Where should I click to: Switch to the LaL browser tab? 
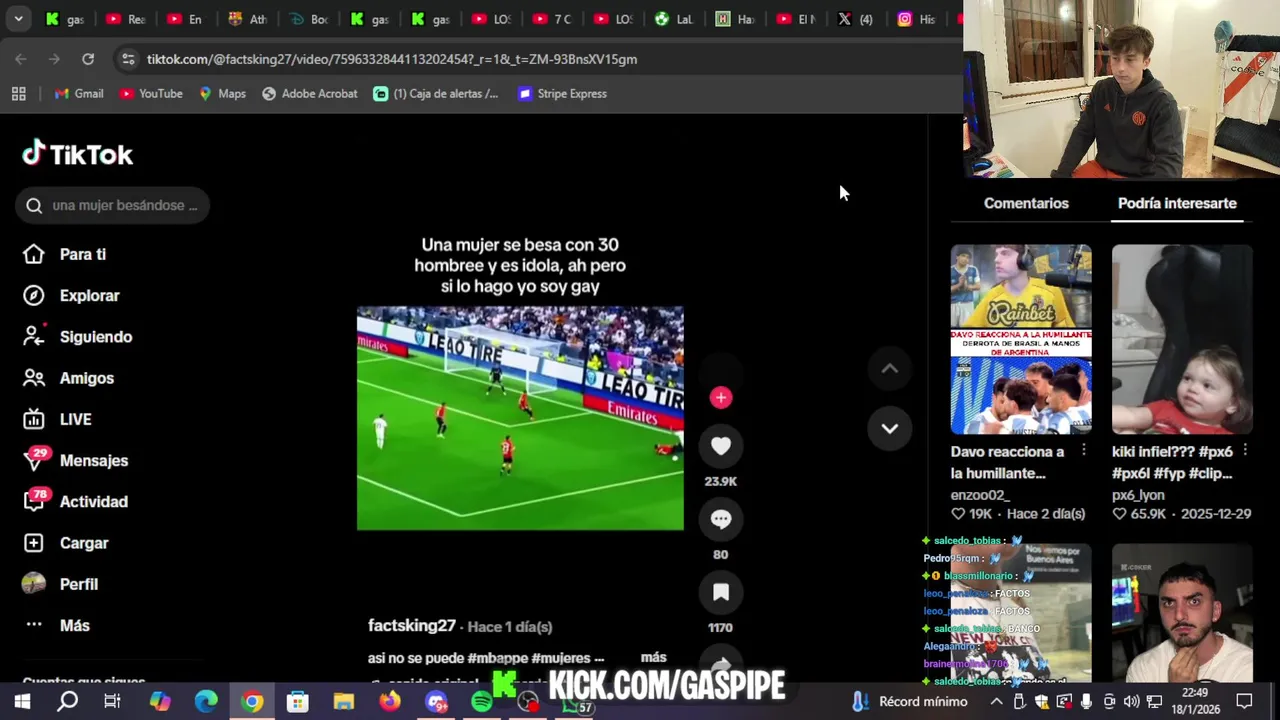click(674, 19)
